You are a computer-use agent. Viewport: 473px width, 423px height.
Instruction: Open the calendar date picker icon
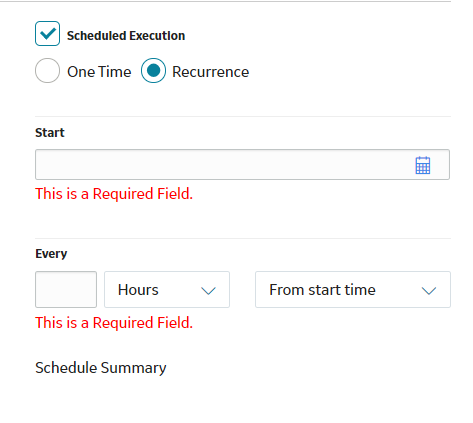423,165
